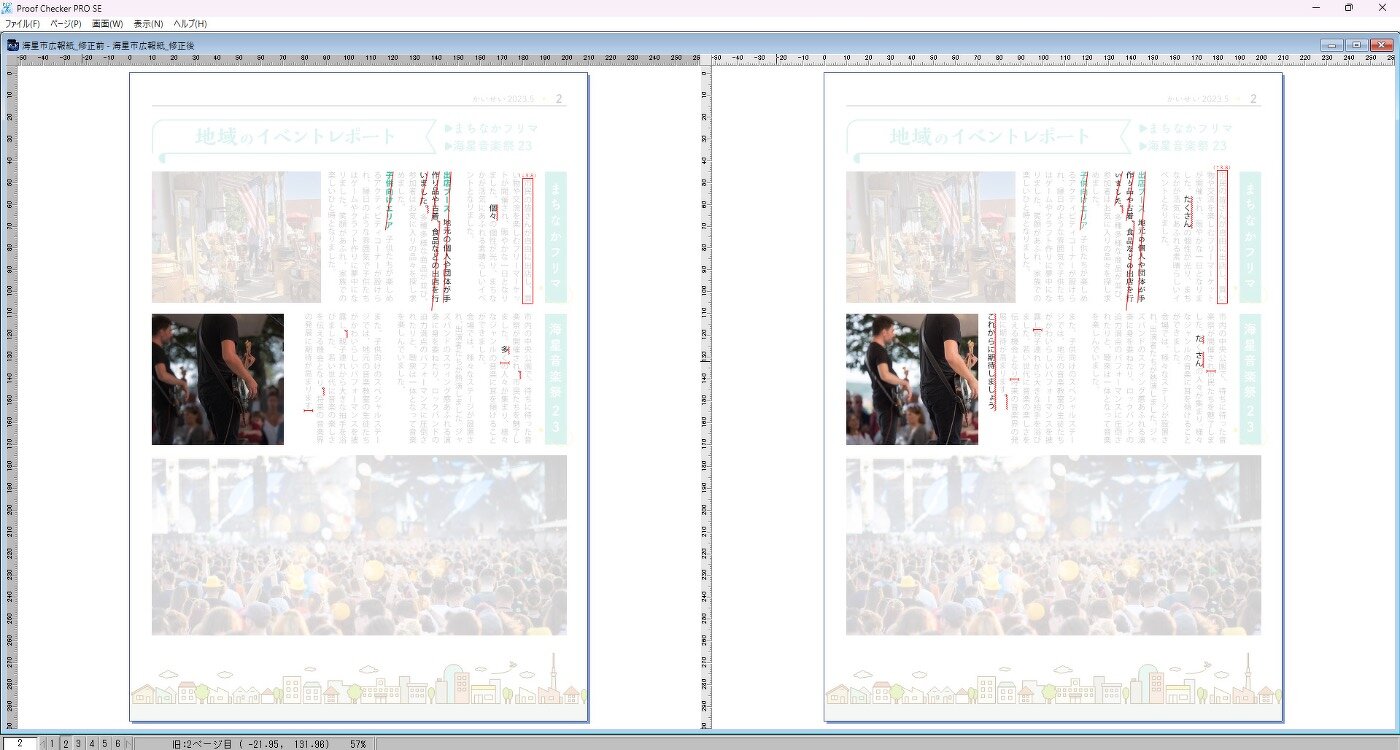This screenshot has height=750, width=1400.
Task: Click the red-boxed text column on right page
Action: click(x=1222, y=237)
